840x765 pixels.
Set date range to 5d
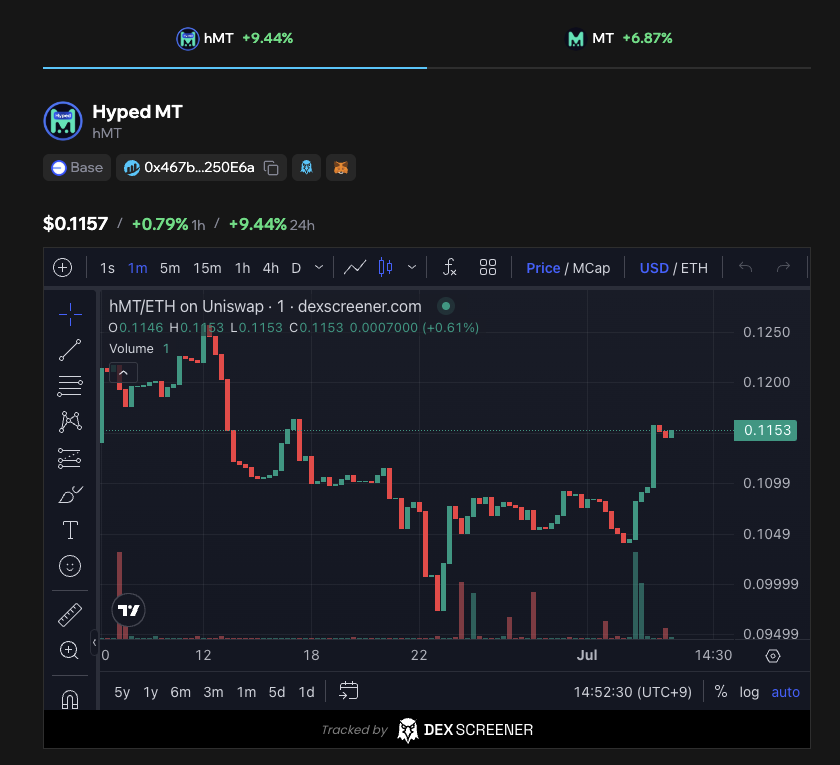pos(277,692)
